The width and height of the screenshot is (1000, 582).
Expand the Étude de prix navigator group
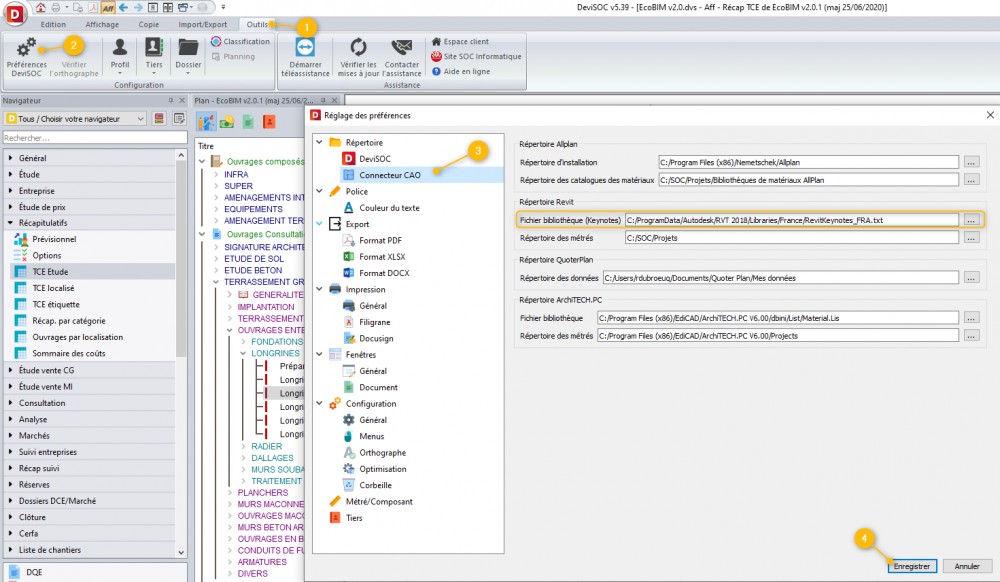(10, 207)
